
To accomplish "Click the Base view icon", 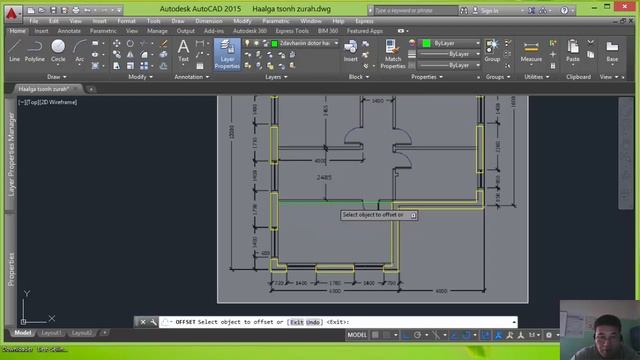I will pos(612,51).
